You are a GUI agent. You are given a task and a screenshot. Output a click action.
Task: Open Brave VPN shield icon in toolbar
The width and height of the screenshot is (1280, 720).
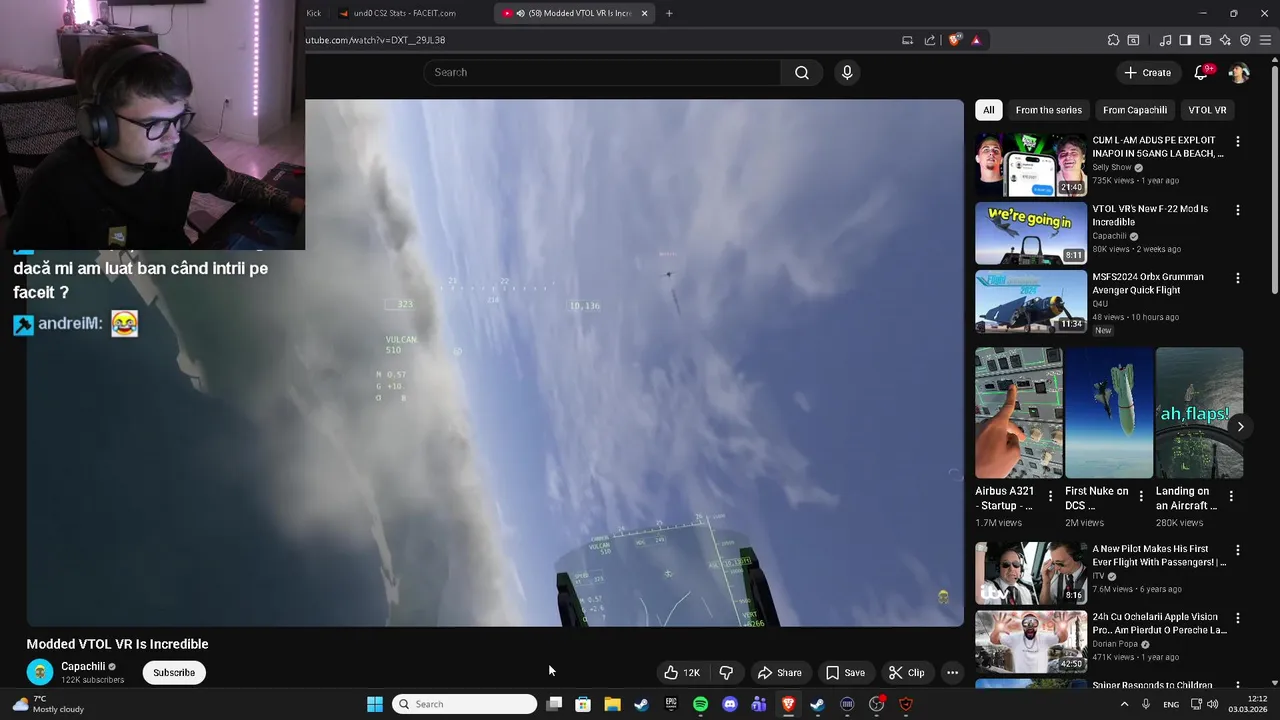tap(1245, 40)
